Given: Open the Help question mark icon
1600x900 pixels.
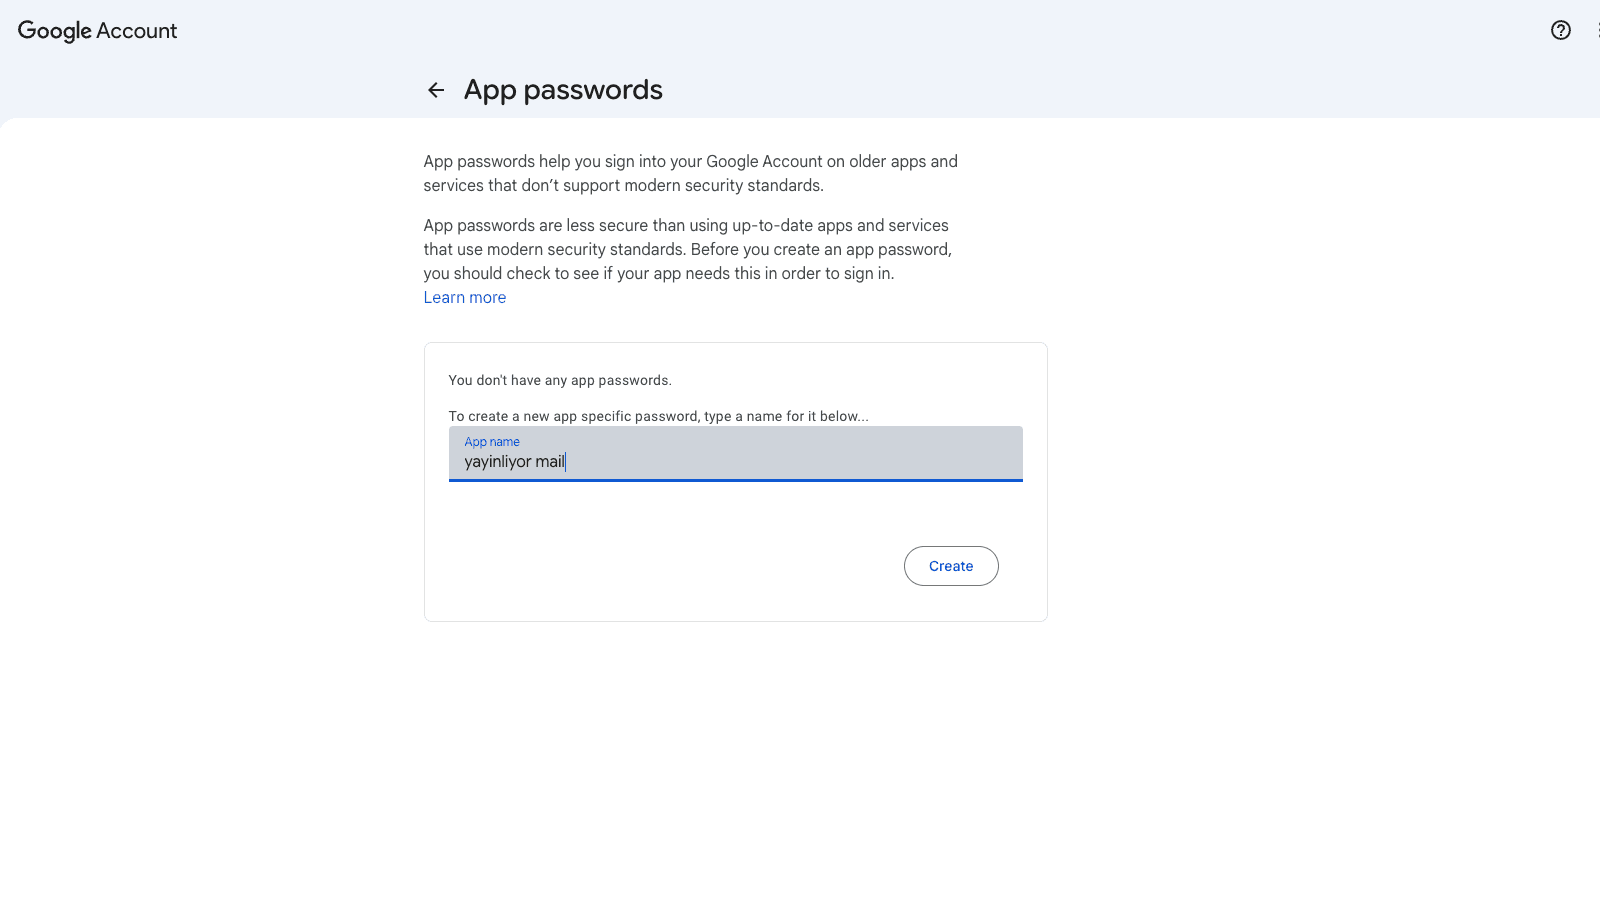Looking at the screenshot, I should pos(1560,30).
